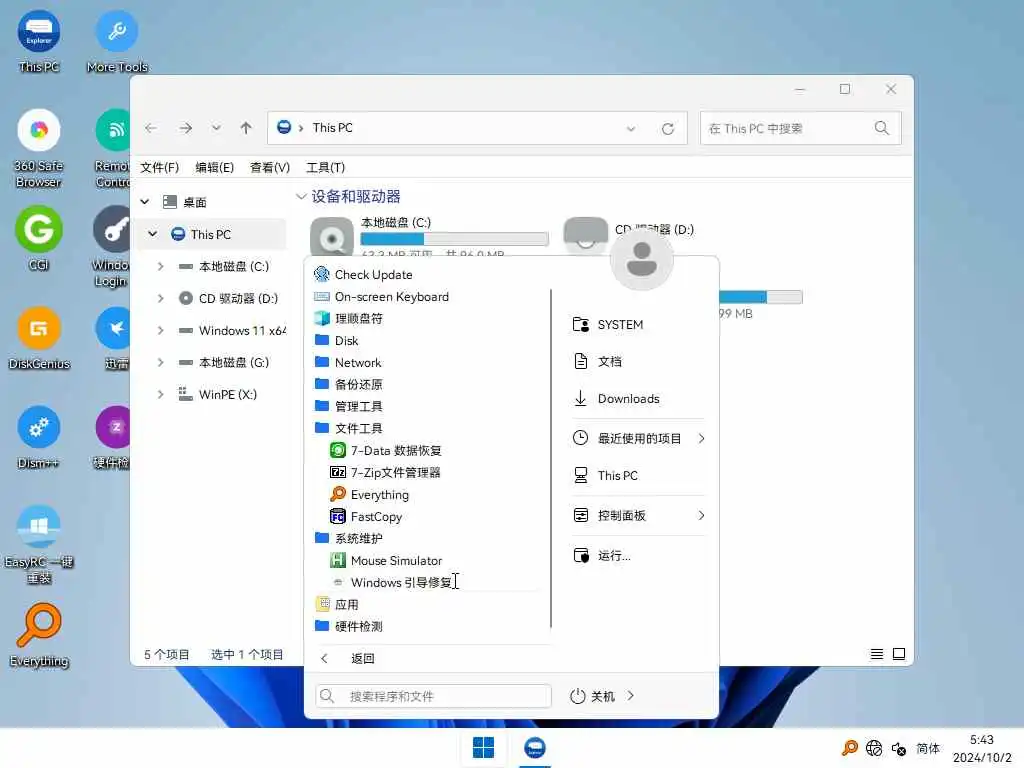Collapse 桌面 tree node

145,202
